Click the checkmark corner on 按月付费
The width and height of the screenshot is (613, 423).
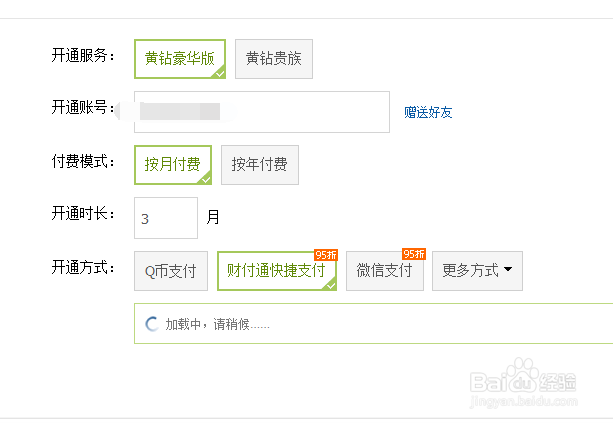[x=205, y=179]
